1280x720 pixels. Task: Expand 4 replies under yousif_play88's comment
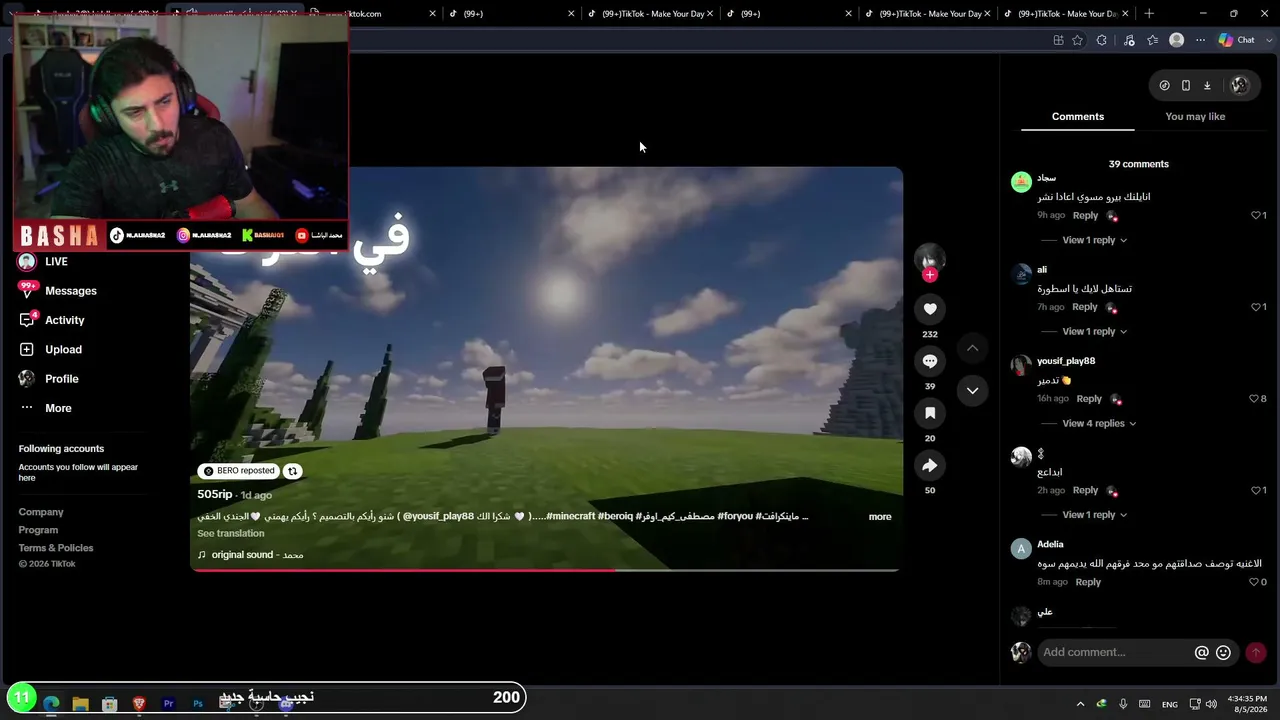click(x=1099, y=423)
